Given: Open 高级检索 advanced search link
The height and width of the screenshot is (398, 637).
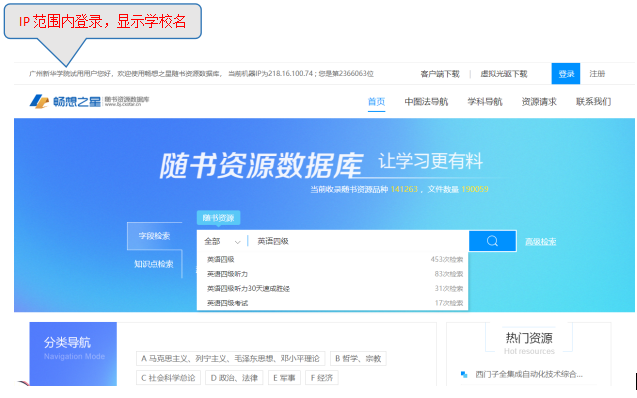Looking at the screenshot, I should (x=540, y=242).
